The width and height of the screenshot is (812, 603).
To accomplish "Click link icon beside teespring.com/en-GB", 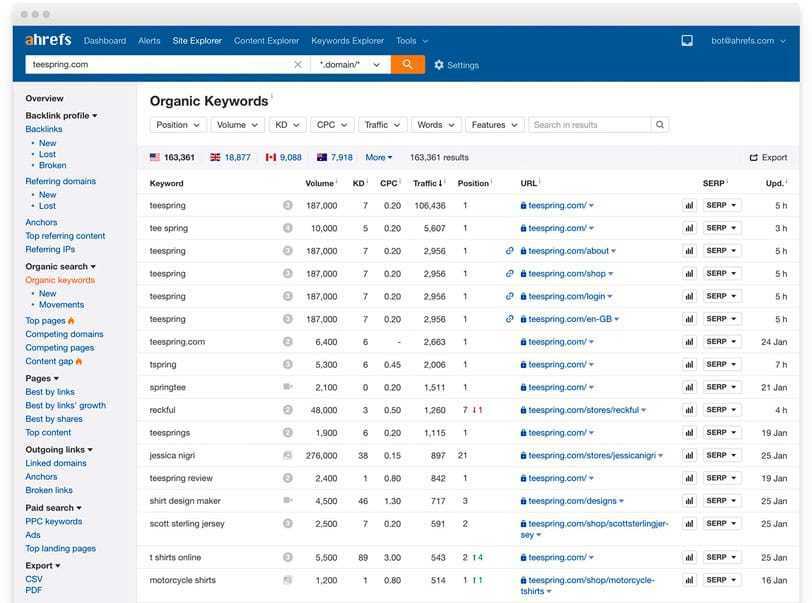I will click(510, 319).
